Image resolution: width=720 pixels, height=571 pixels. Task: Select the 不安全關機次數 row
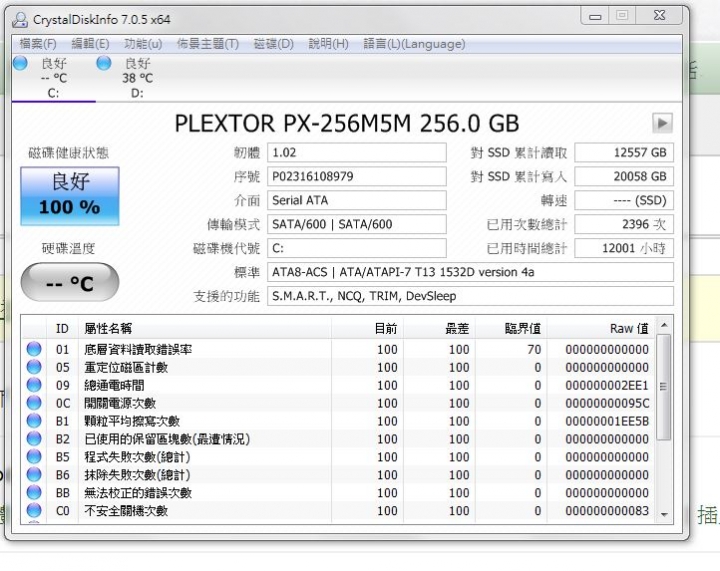339,510
